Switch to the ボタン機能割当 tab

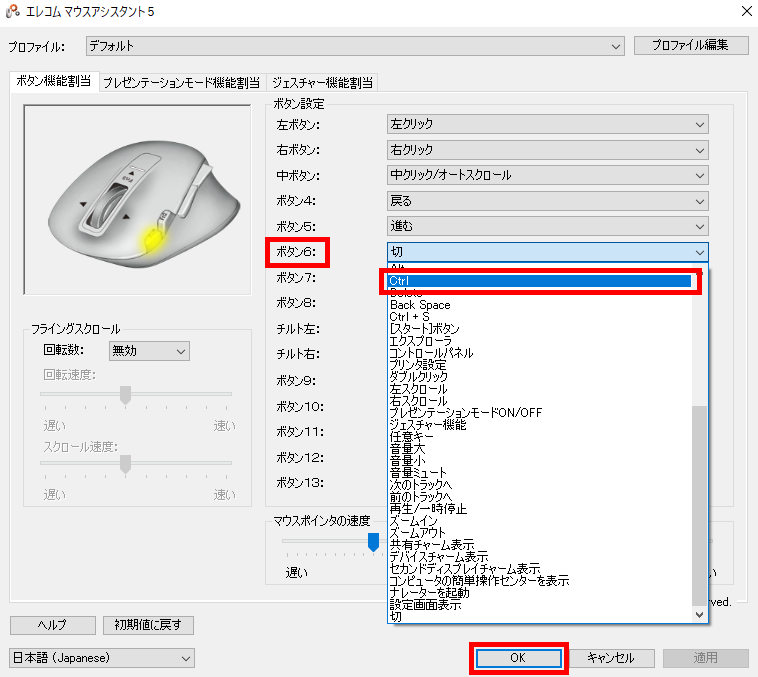[x=54, y=81]
